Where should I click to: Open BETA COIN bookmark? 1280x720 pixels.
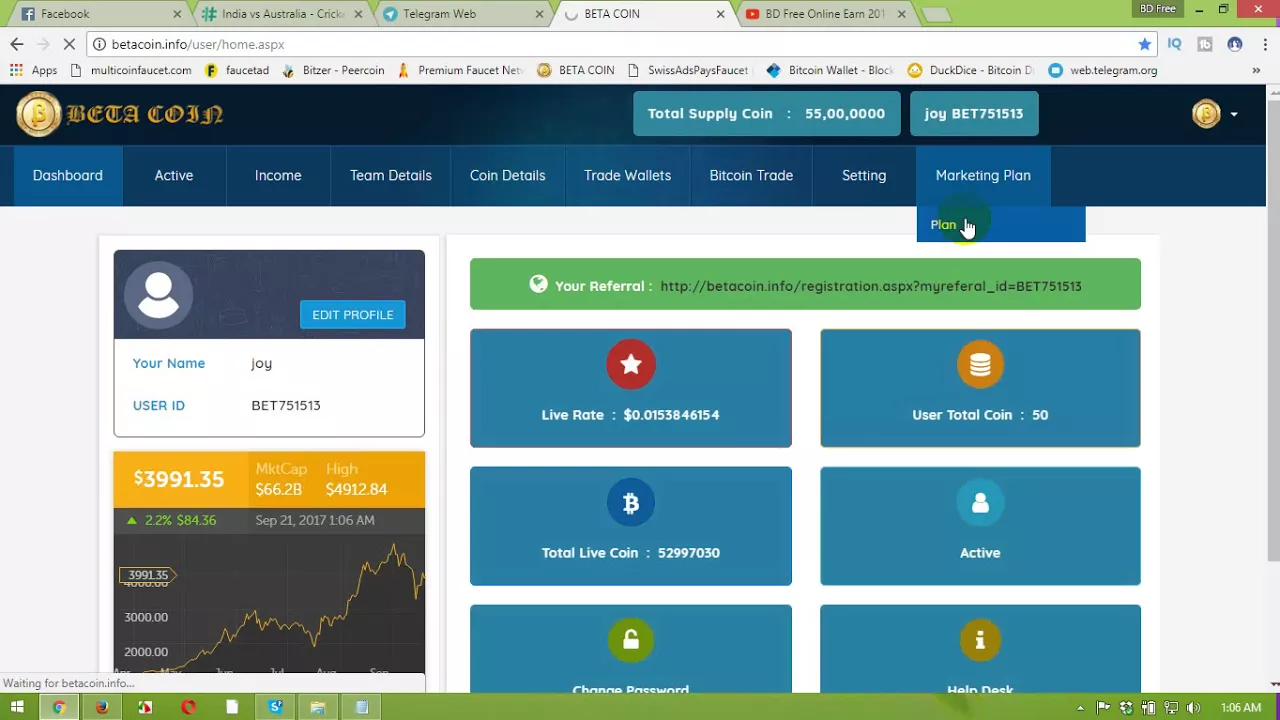coord(576,70)
